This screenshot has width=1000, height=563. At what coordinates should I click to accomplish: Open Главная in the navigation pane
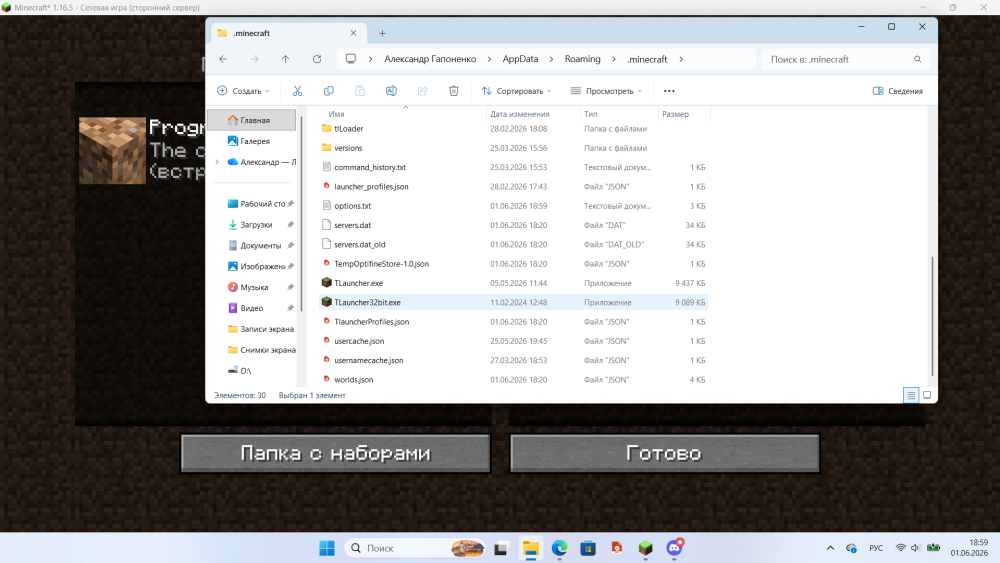(x=252, y=120)
